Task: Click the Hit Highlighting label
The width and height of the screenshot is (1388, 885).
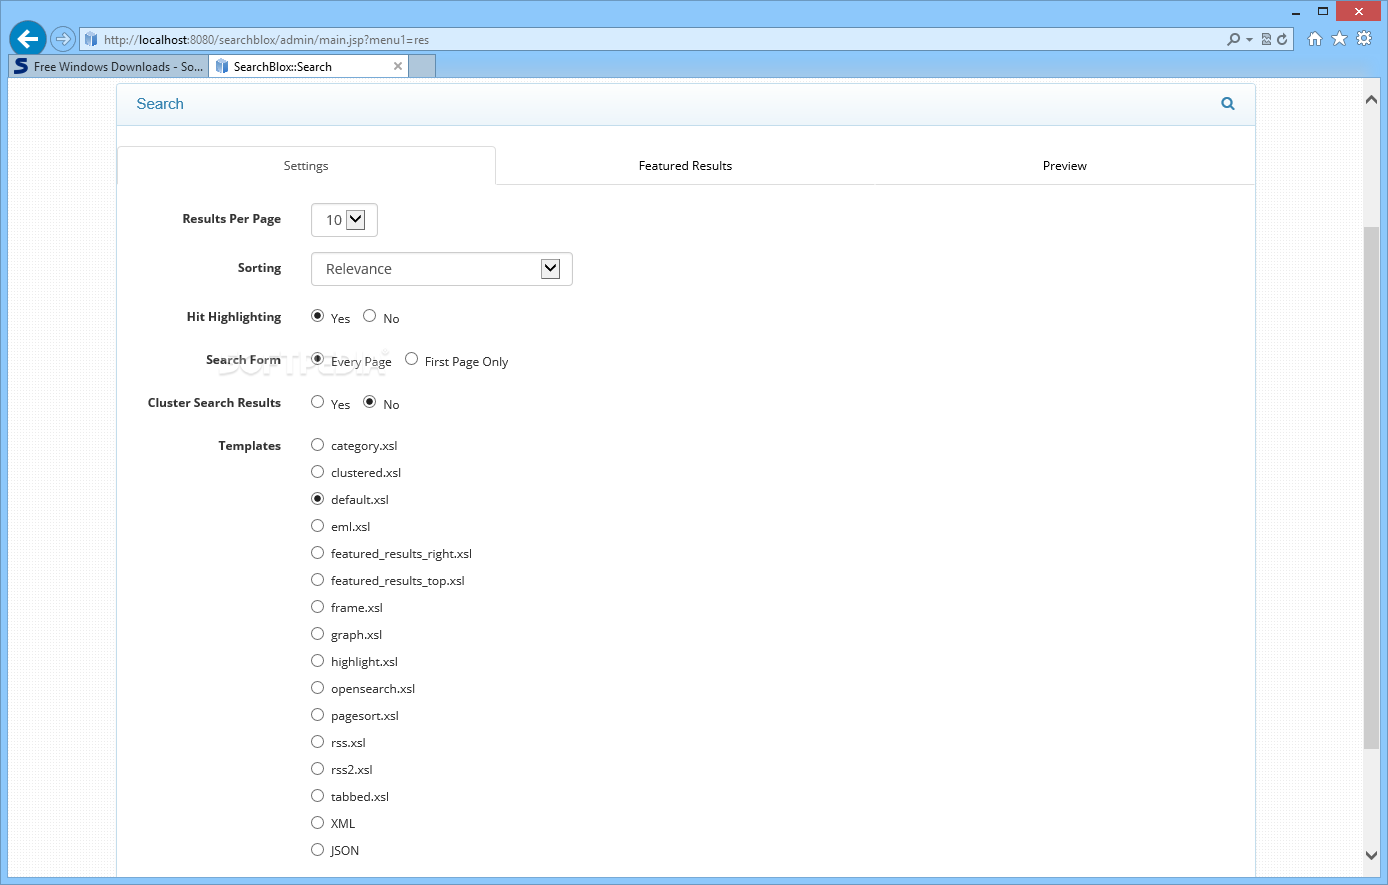Action: [x=234, y=317]
